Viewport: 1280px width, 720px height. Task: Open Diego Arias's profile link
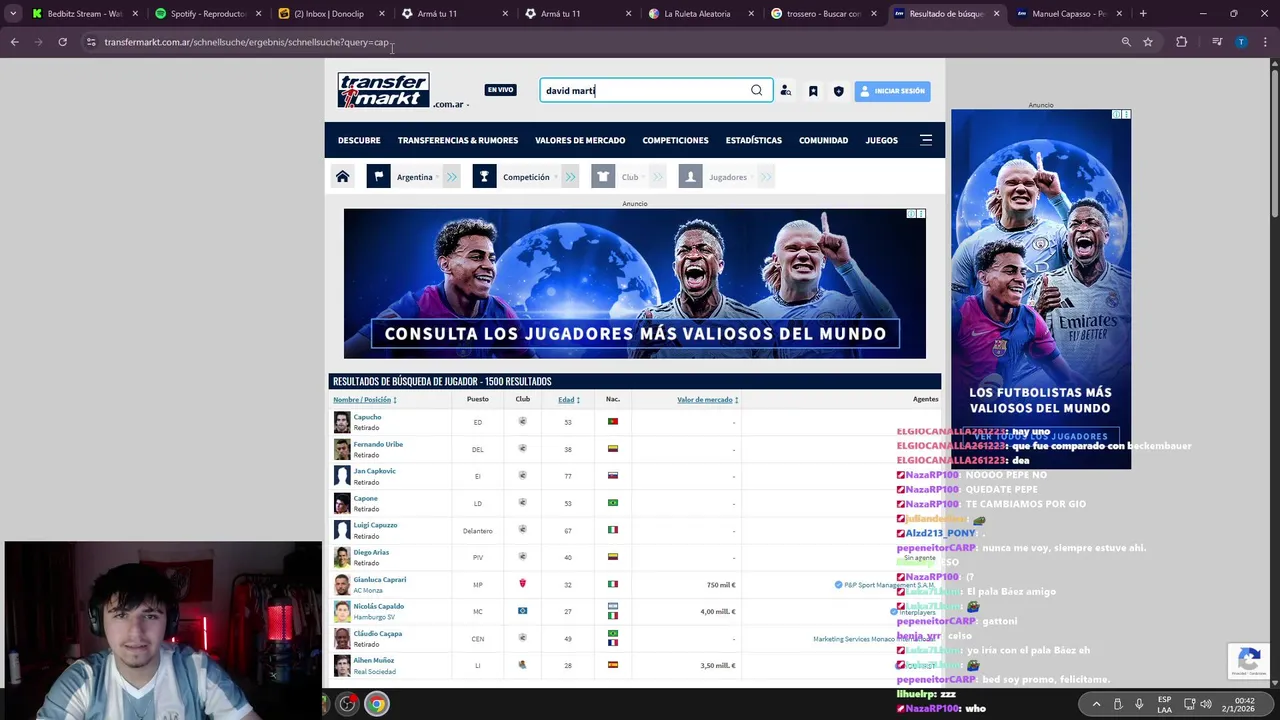tap(371, 552)
